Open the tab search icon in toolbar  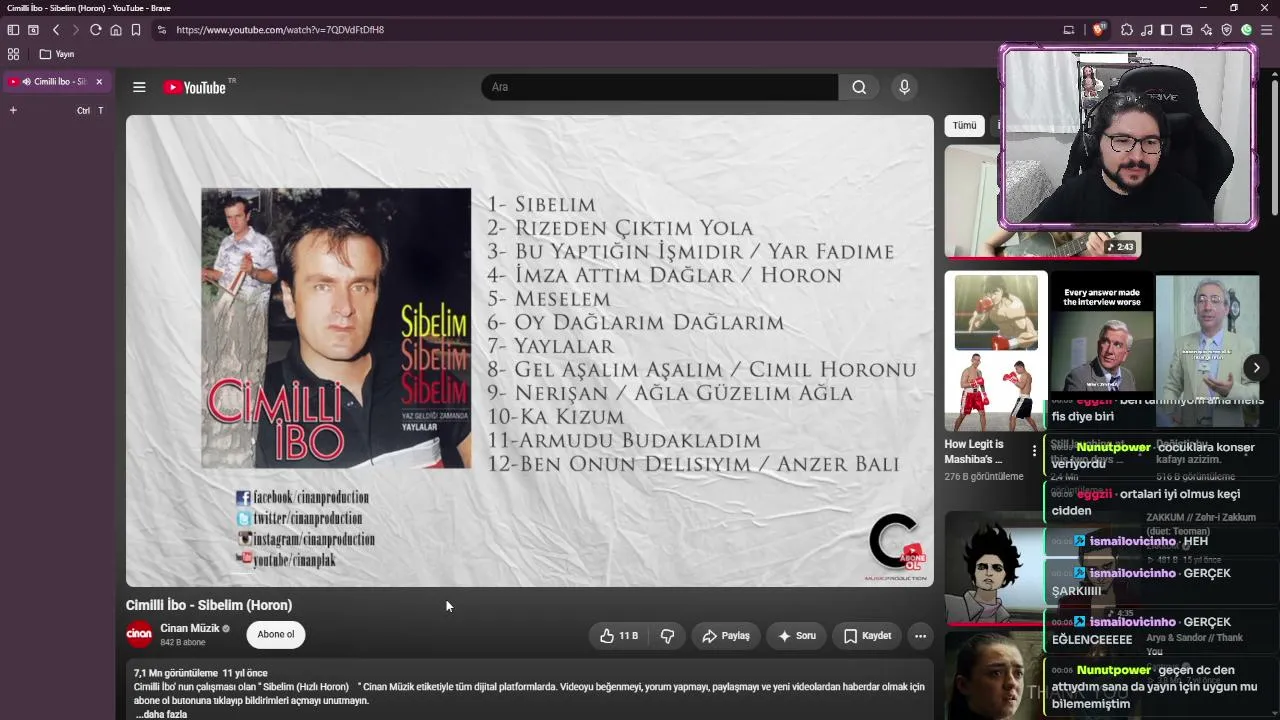[33, 30]
